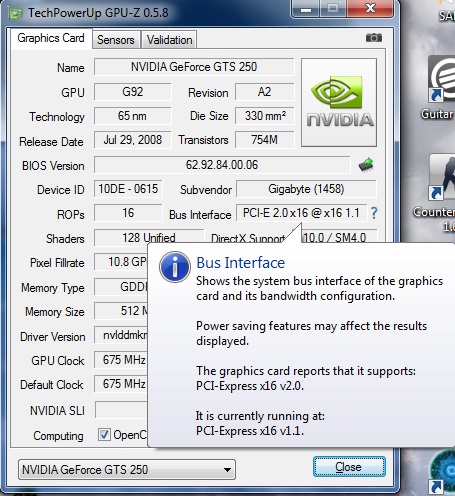The width and height of the screenshot is (455, 496).
Task: Click the info icon in Bus Interface tooltip
Action: 175,267
